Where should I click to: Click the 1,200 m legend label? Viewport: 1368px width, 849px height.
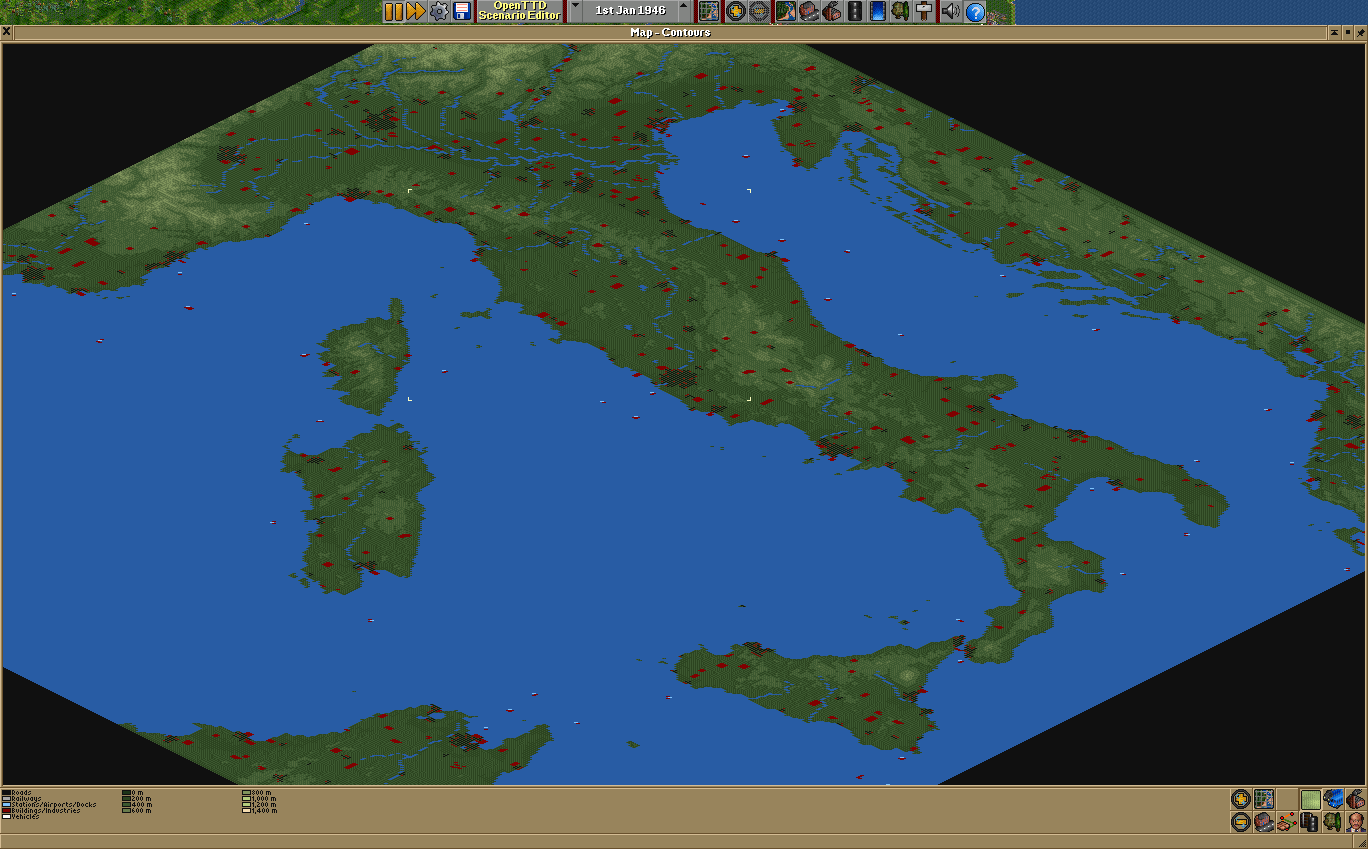click(x=264, y=804)
